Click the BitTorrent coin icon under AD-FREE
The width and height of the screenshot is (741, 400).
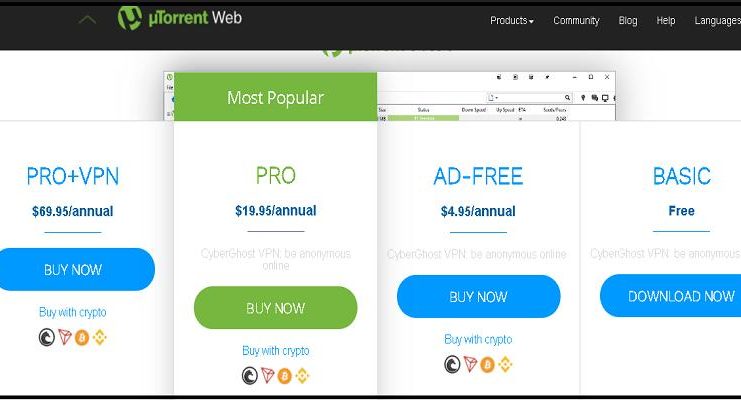[x=452, y=365]
